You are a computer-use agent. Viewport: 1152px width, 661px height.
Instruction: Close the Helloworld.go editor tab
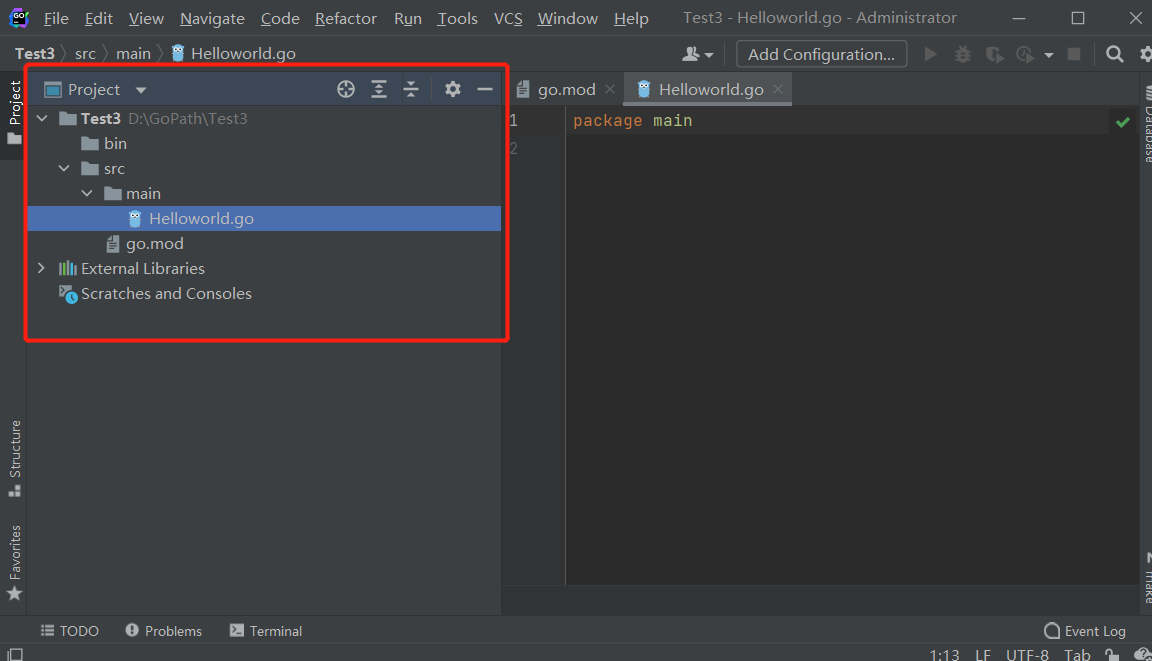778,90
